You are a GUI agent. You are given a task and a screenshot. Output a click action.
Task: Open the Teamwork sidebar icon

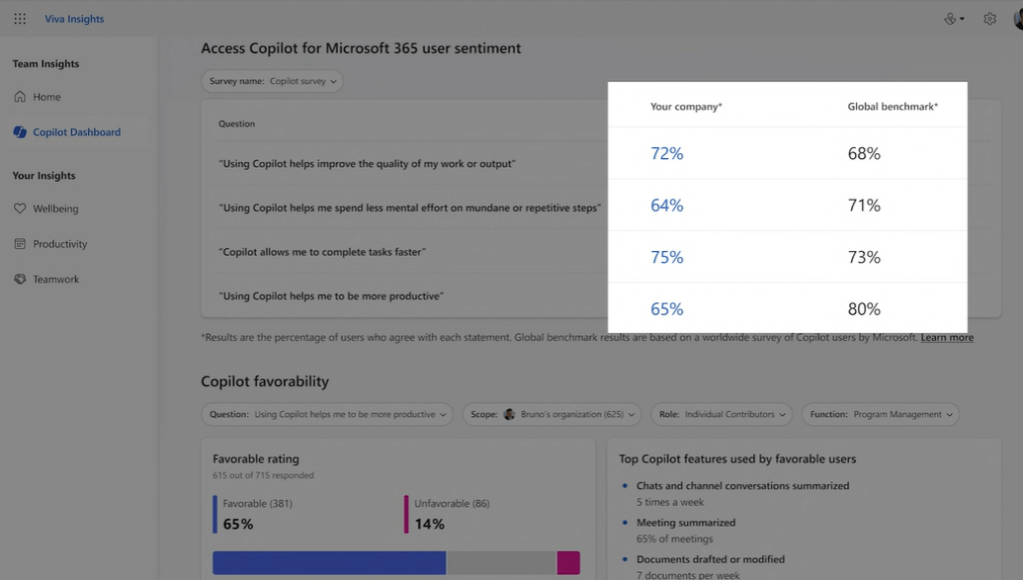pyautogui.click(x=20, y=279)
